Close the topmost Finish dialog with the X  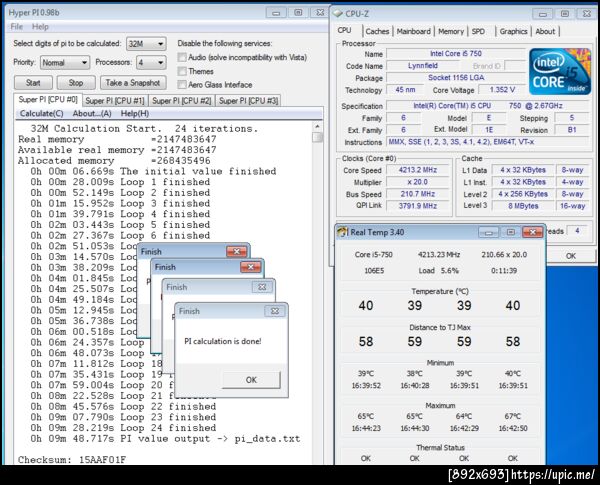[x=275, y=311]
